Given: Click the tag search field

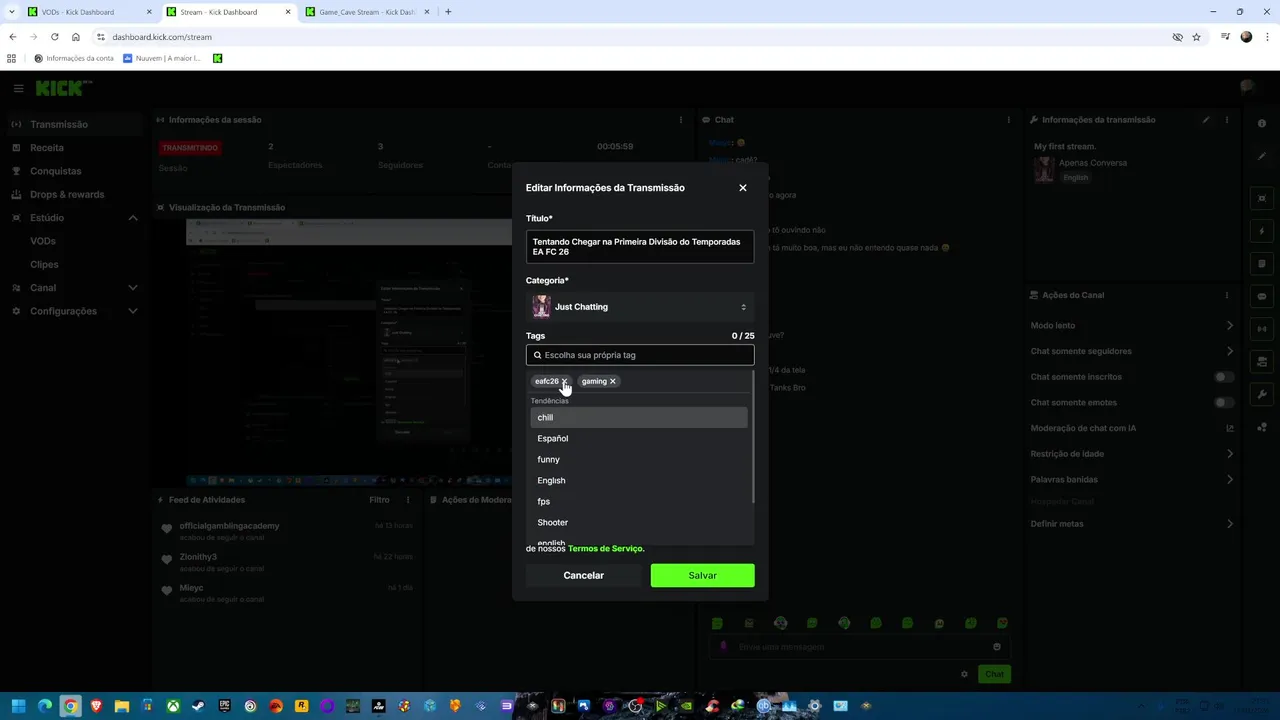Looking at the screenshot, I should point(640,355).
